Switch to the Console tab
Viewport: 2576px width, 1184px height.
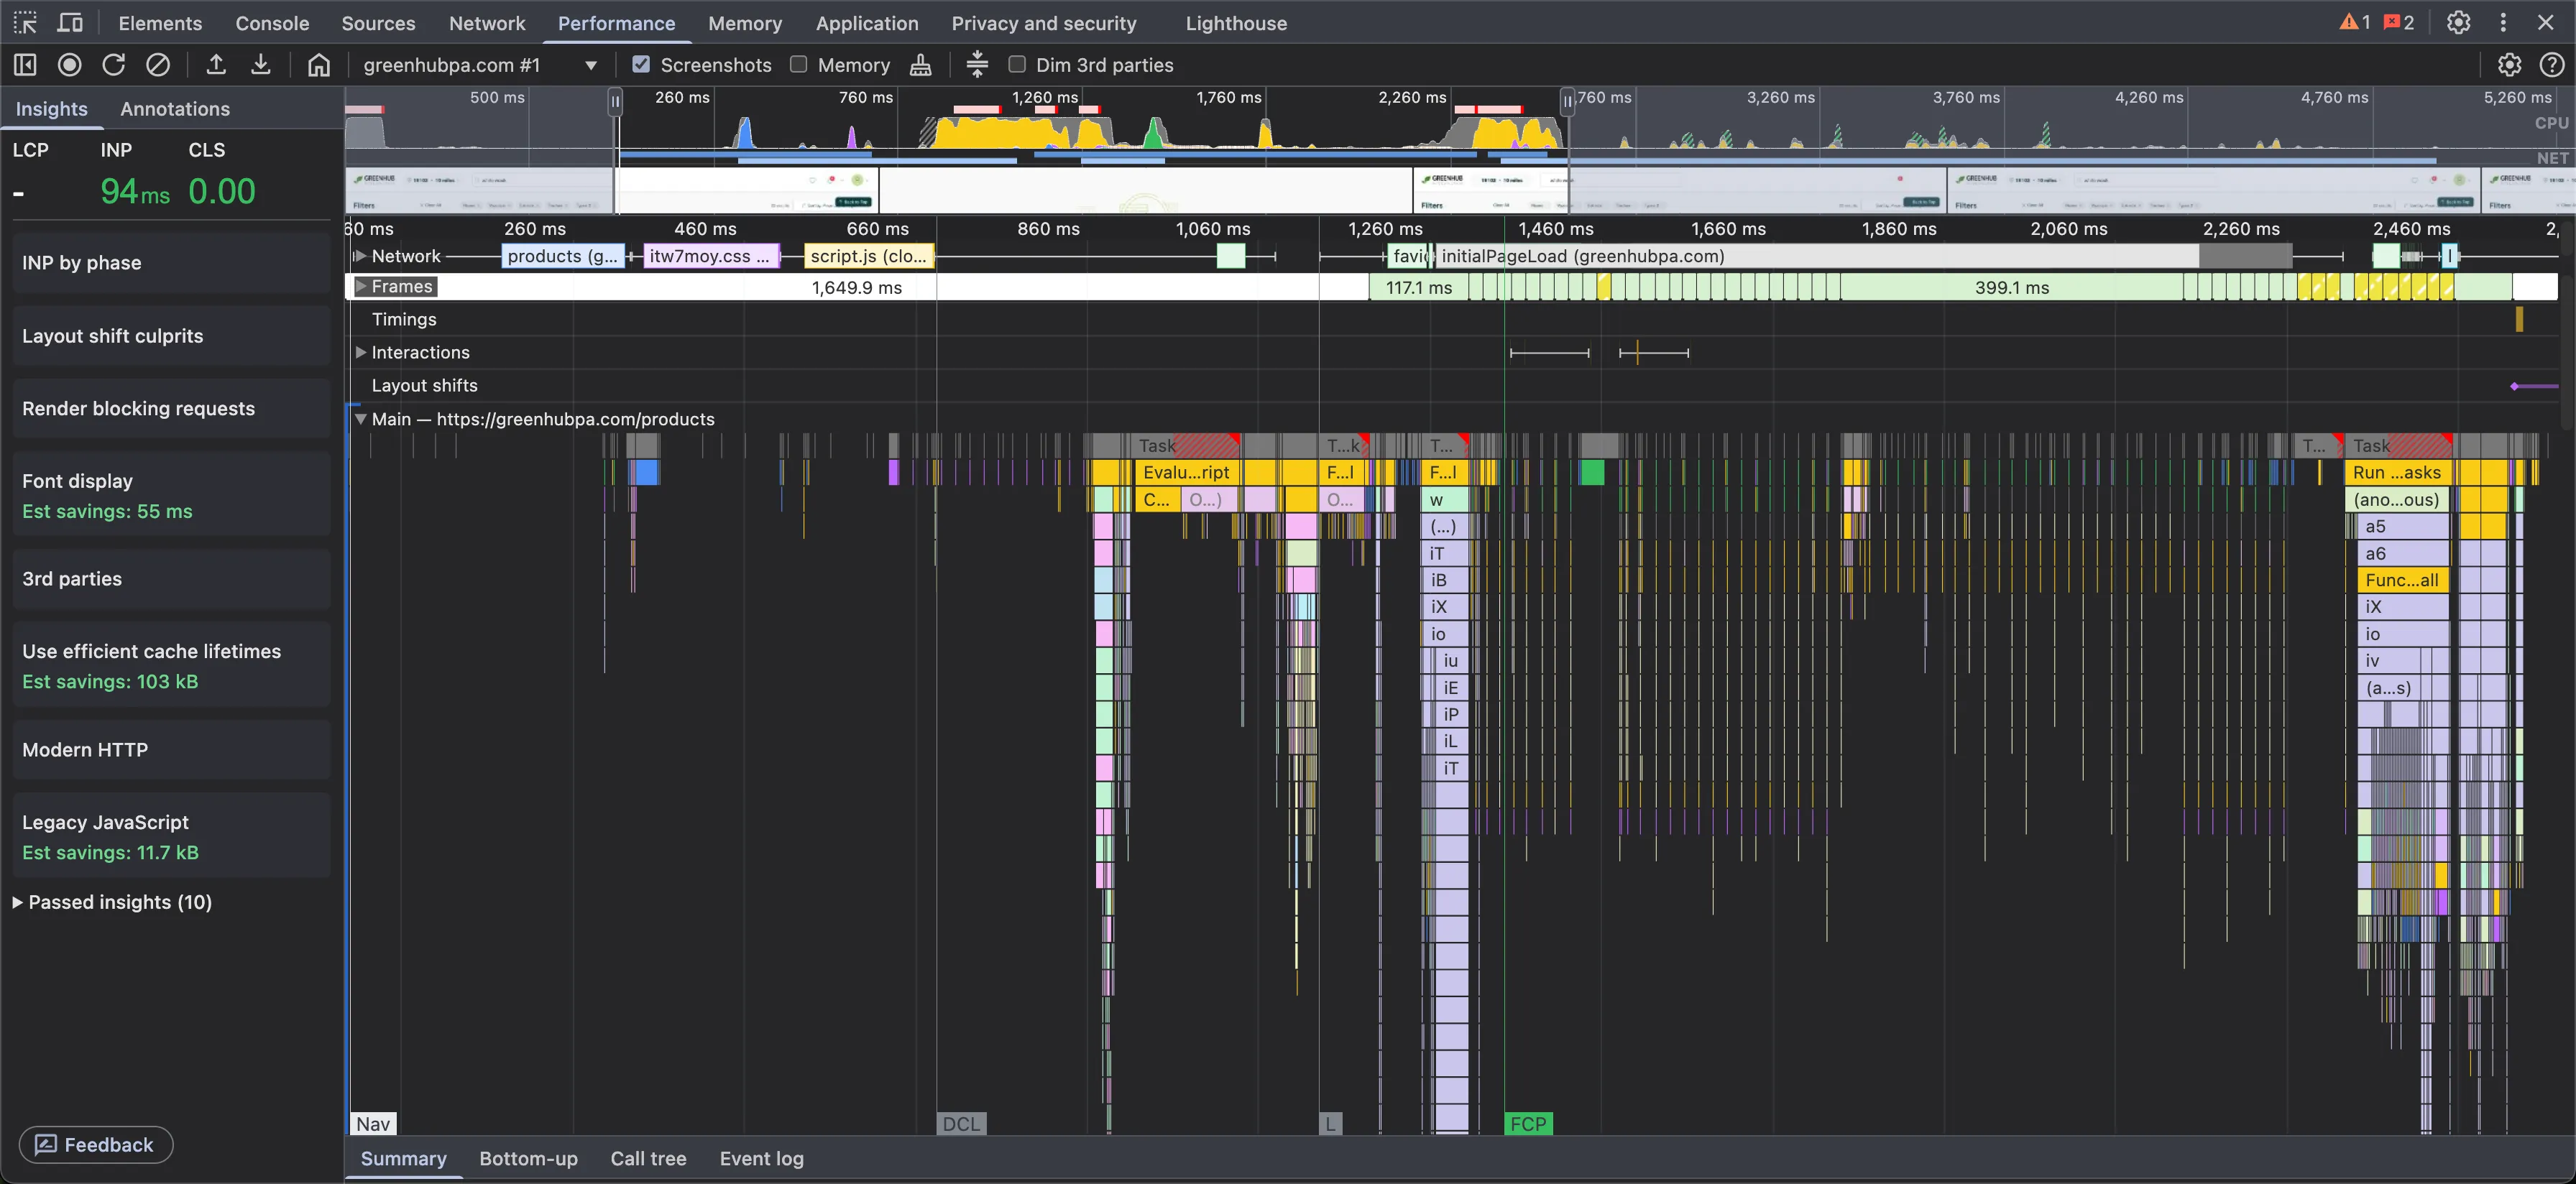tap(272, 22)
